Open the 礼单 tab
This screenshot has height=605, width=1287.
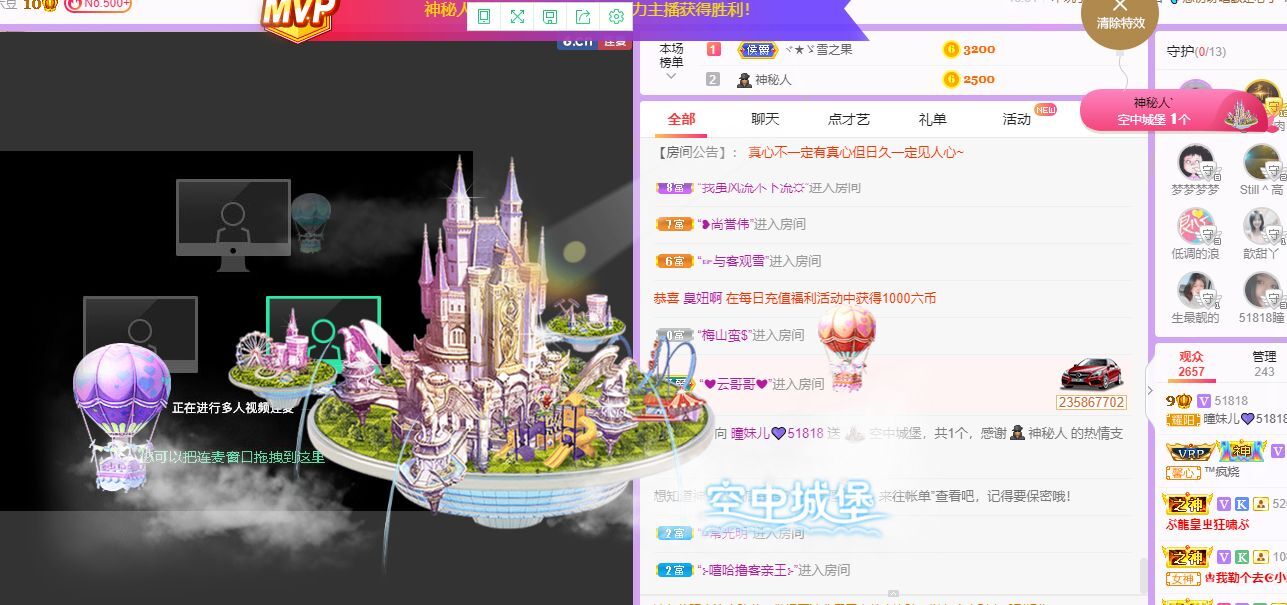coord(933,119)
